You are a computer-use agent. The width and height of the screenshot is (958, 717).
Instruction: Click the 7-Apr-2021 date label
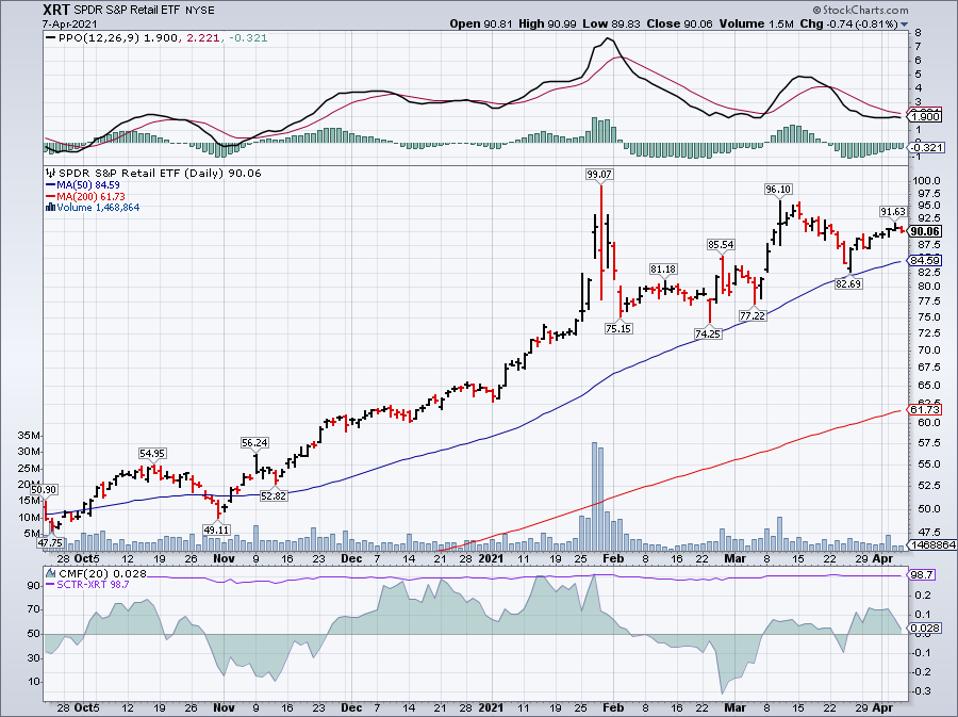click(x=69, y=24)
